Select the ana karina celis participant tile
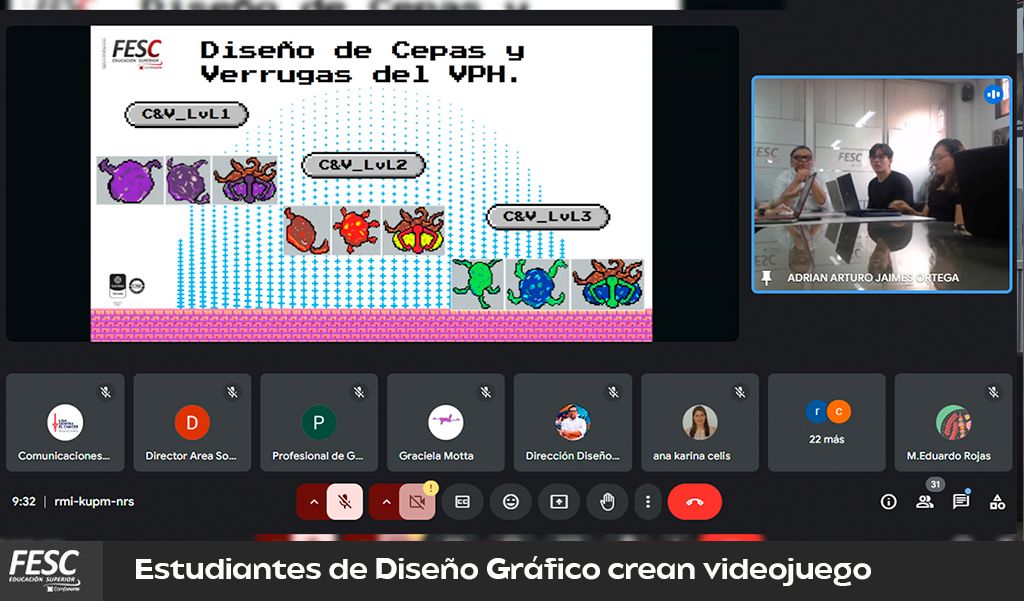 click(700, 423)
